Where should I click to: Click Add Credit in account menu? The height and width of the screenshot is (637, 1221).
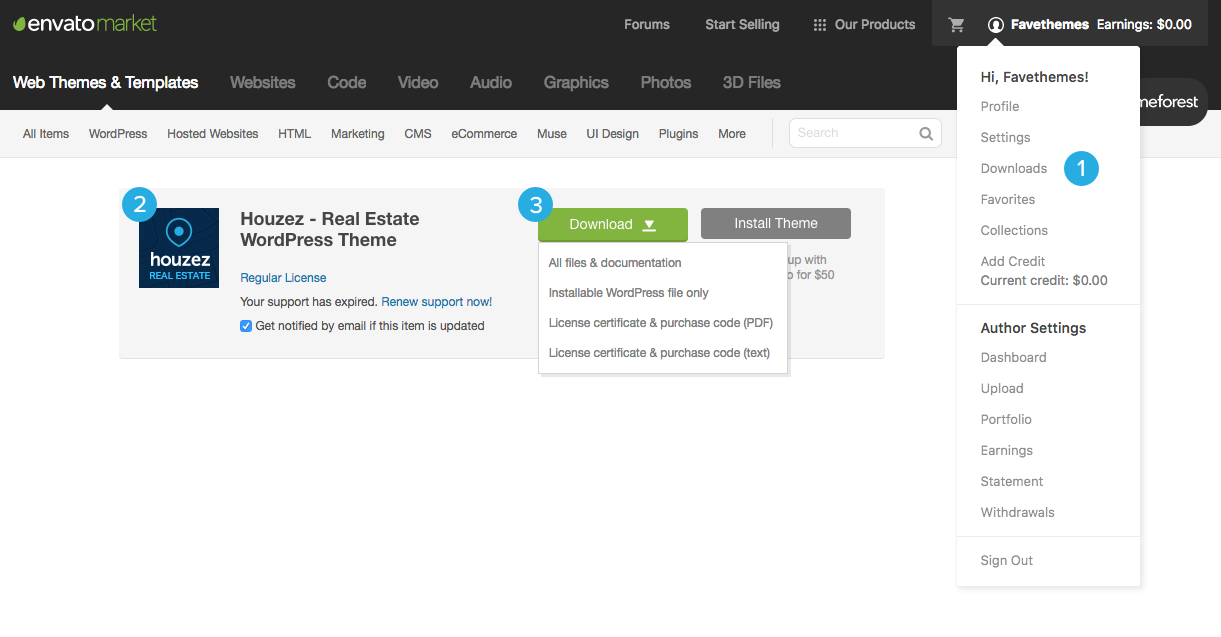[1013, 262]
